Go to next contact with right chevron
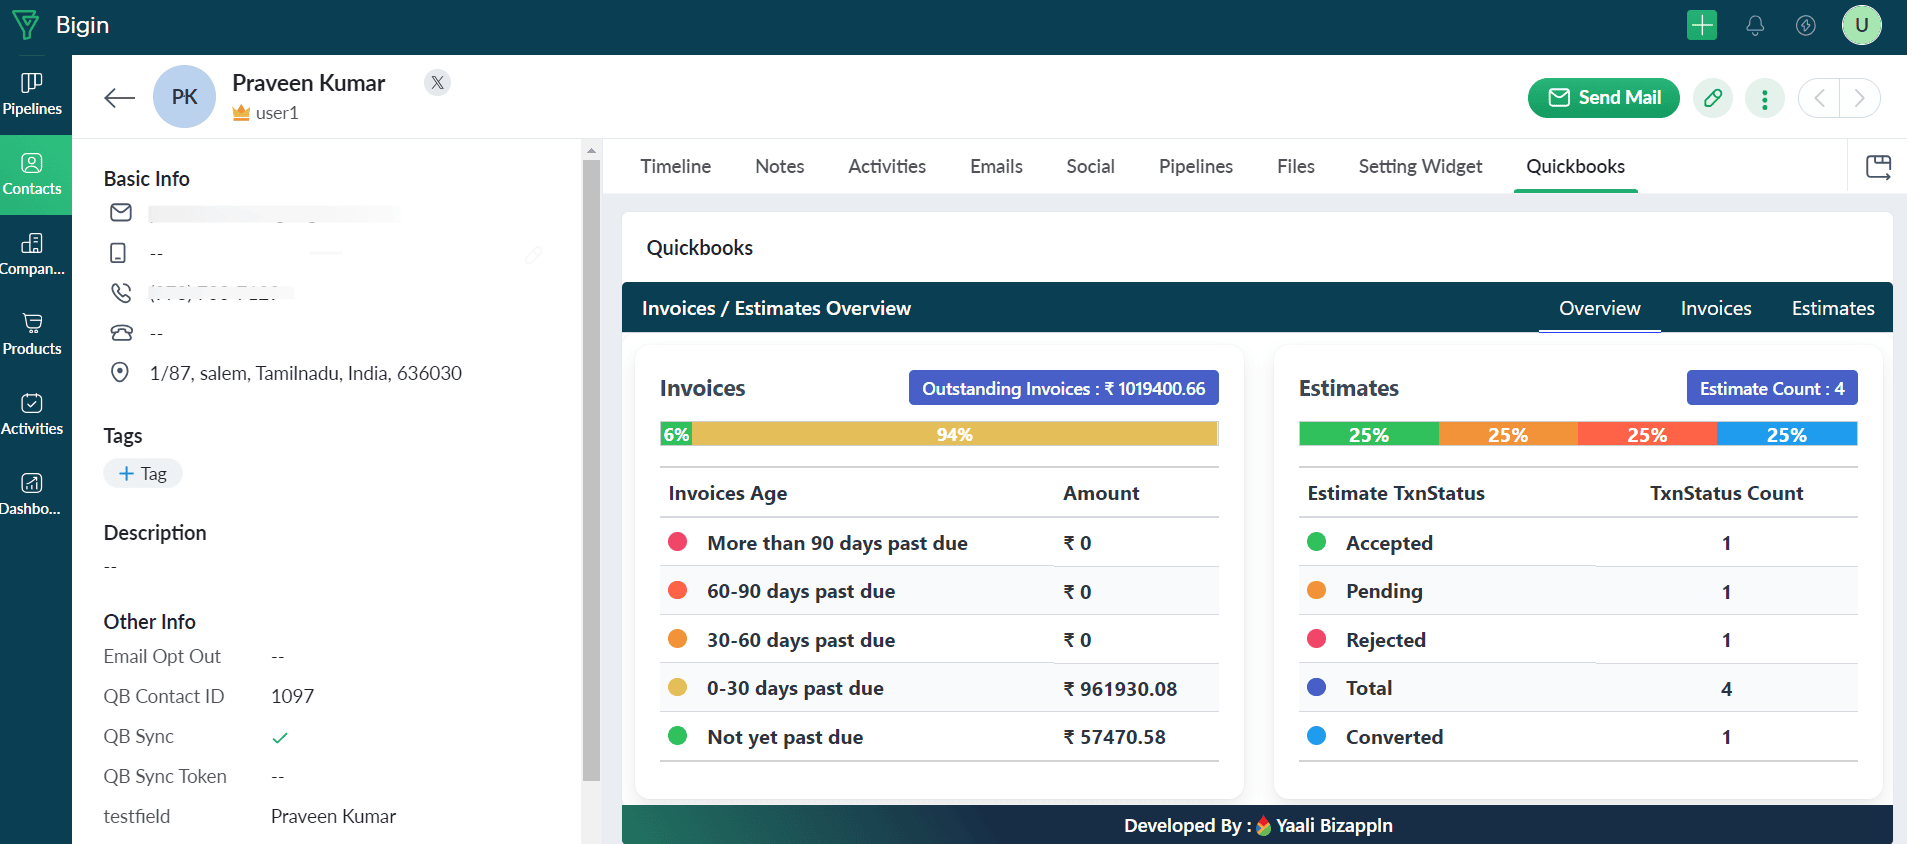This screenshot has height=844, width=1907. point(1859,98)
